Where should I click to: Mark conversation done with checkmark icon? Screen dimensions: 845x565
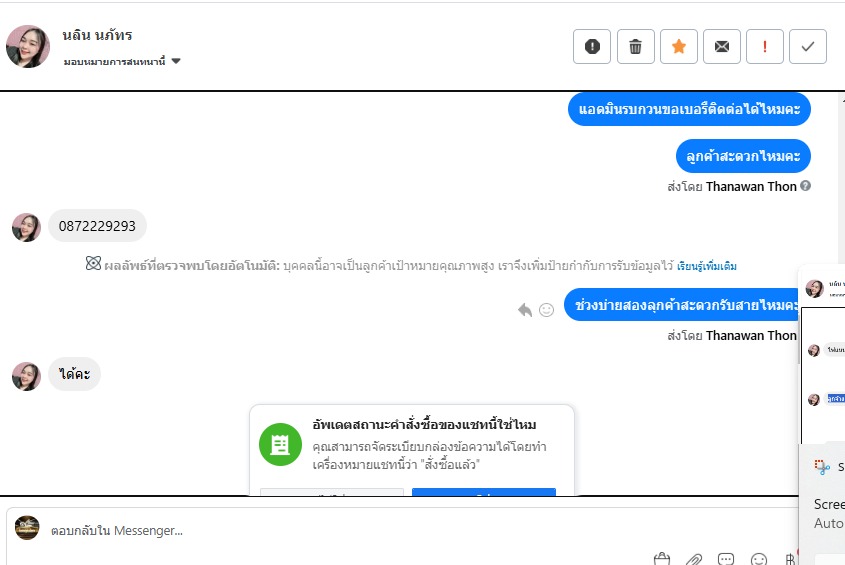tap(808, 47)
